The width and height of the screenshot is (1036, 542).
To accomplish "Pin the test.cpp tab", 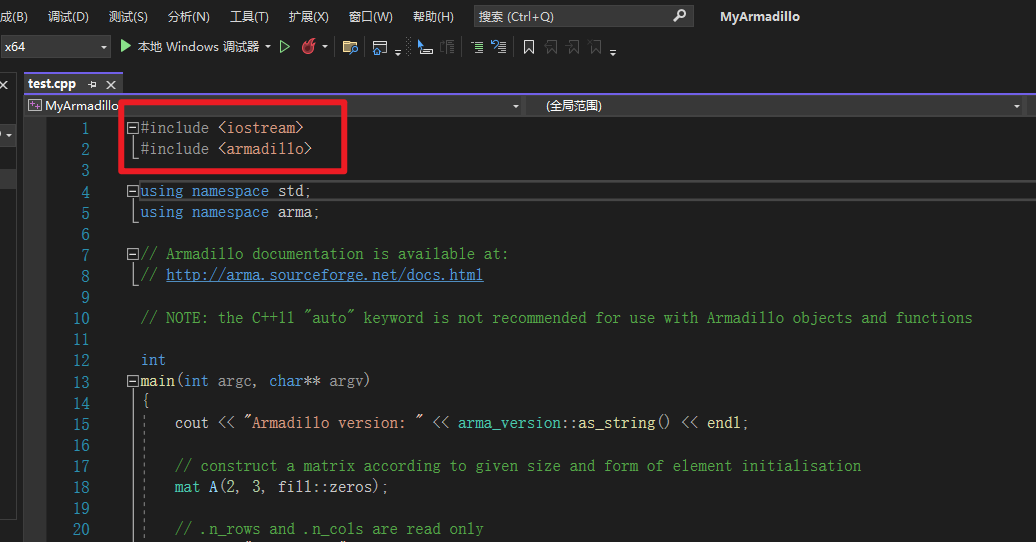I will (x=92, y=85).
